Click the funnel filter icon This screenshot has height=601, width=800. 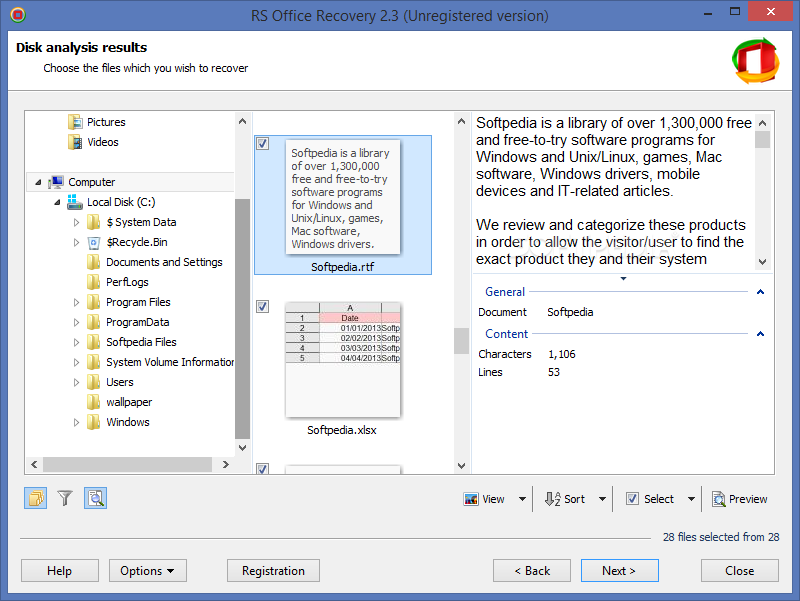65,498
